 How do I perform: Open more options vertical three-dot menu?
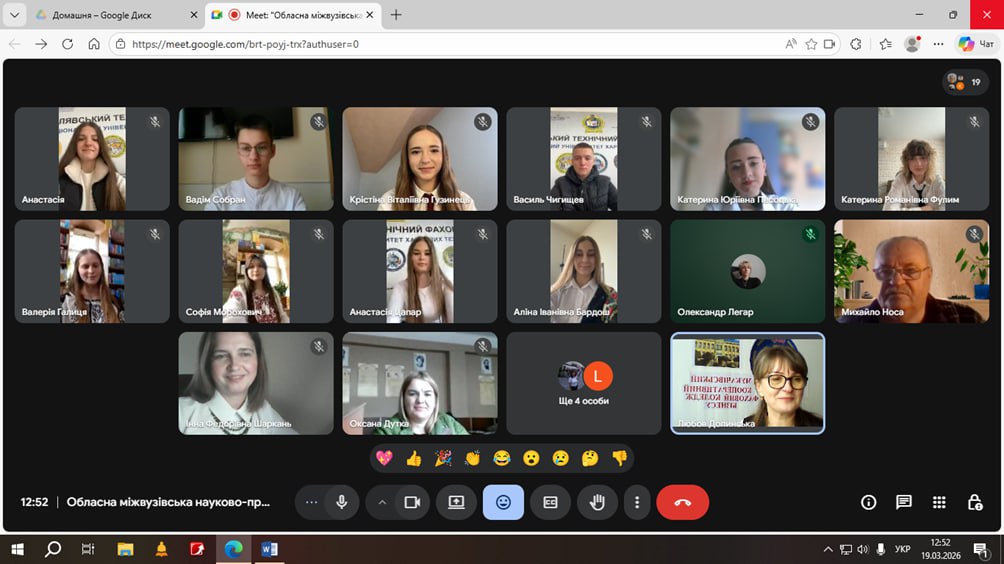coord(637,502)
